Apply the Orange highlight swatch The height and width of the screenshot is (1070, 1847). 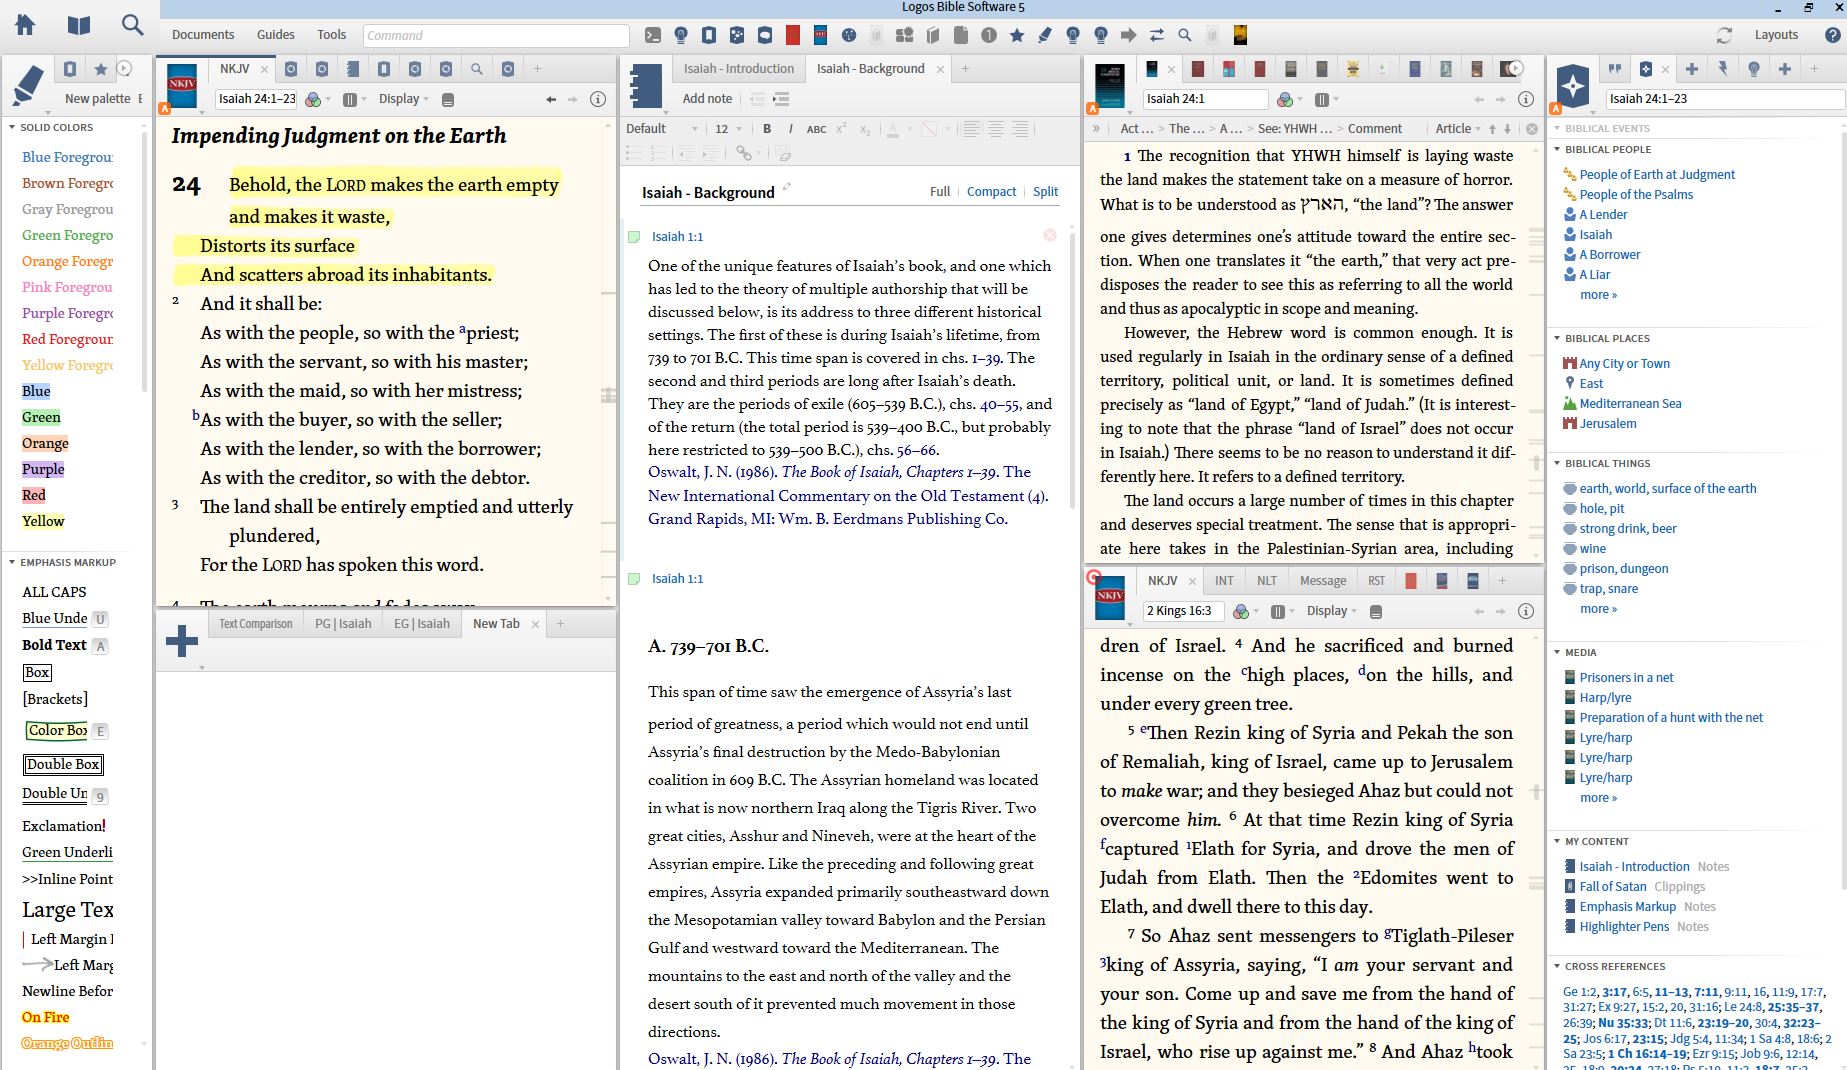[45, 443]
